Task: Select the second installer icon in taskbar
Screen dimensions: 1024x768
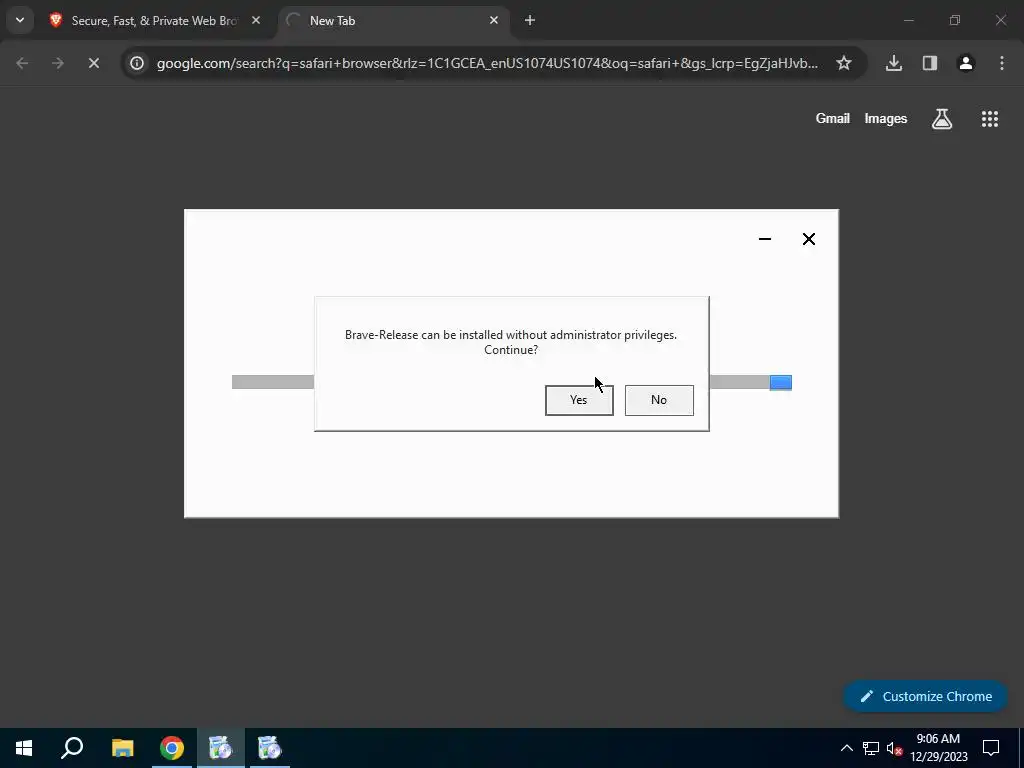Action: point(270,748)
